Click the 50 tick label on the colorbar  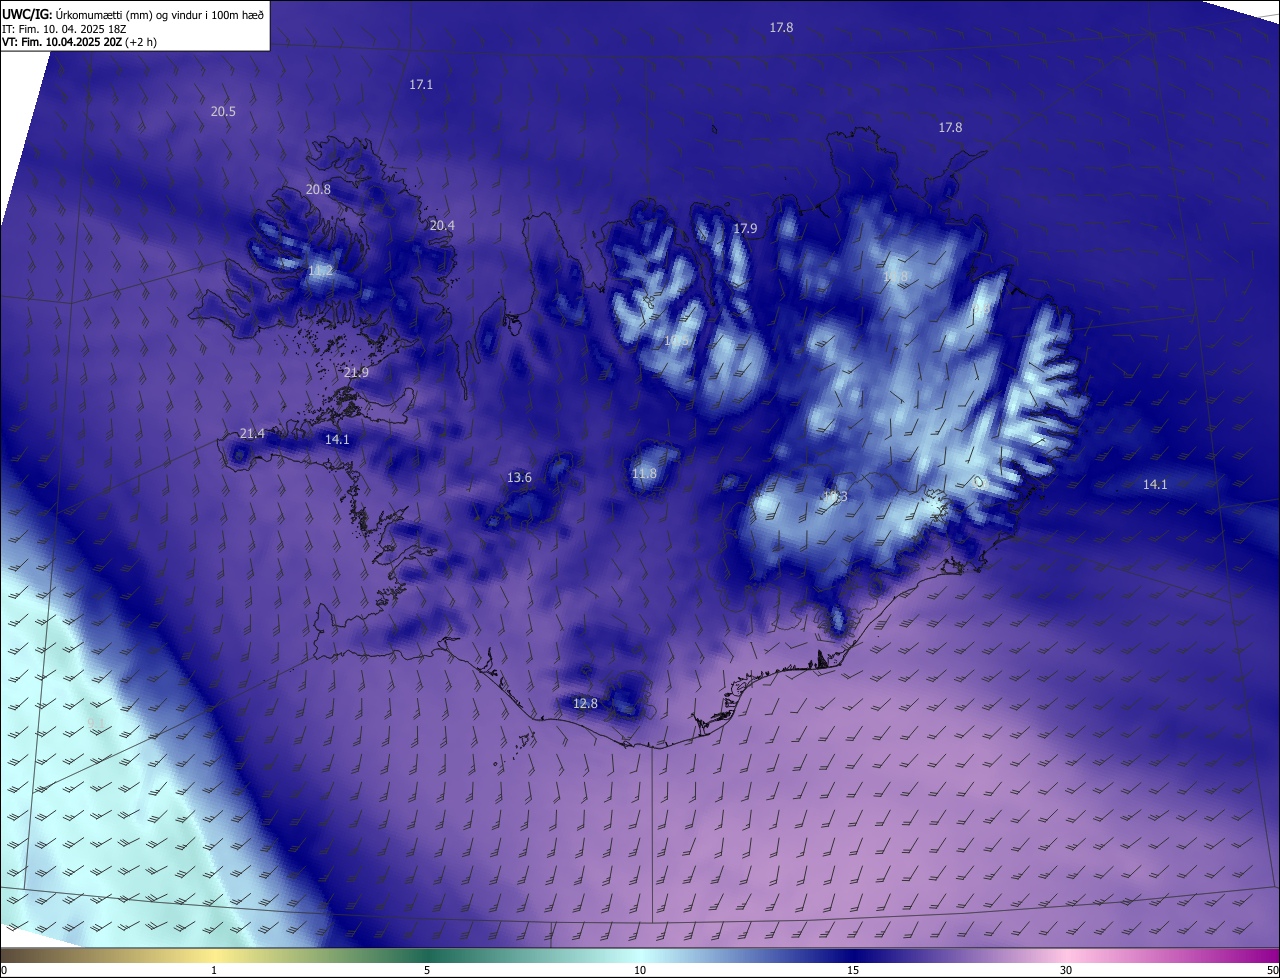1272,971
